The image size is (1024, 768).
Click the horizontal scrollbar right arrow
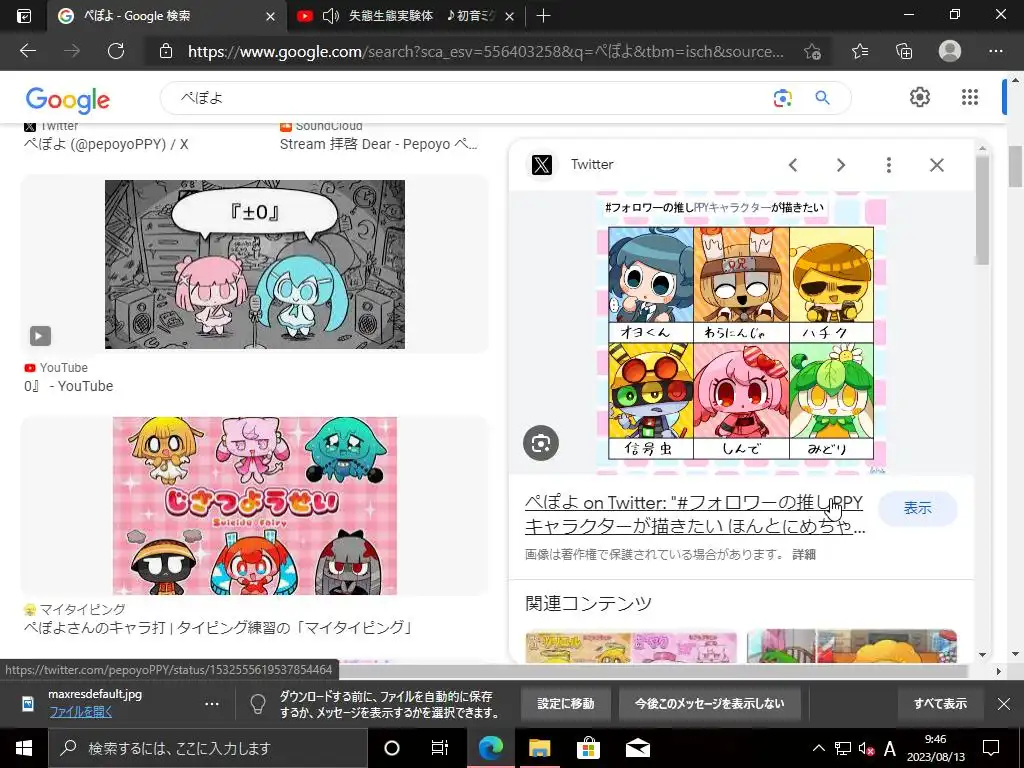(998, 671)
